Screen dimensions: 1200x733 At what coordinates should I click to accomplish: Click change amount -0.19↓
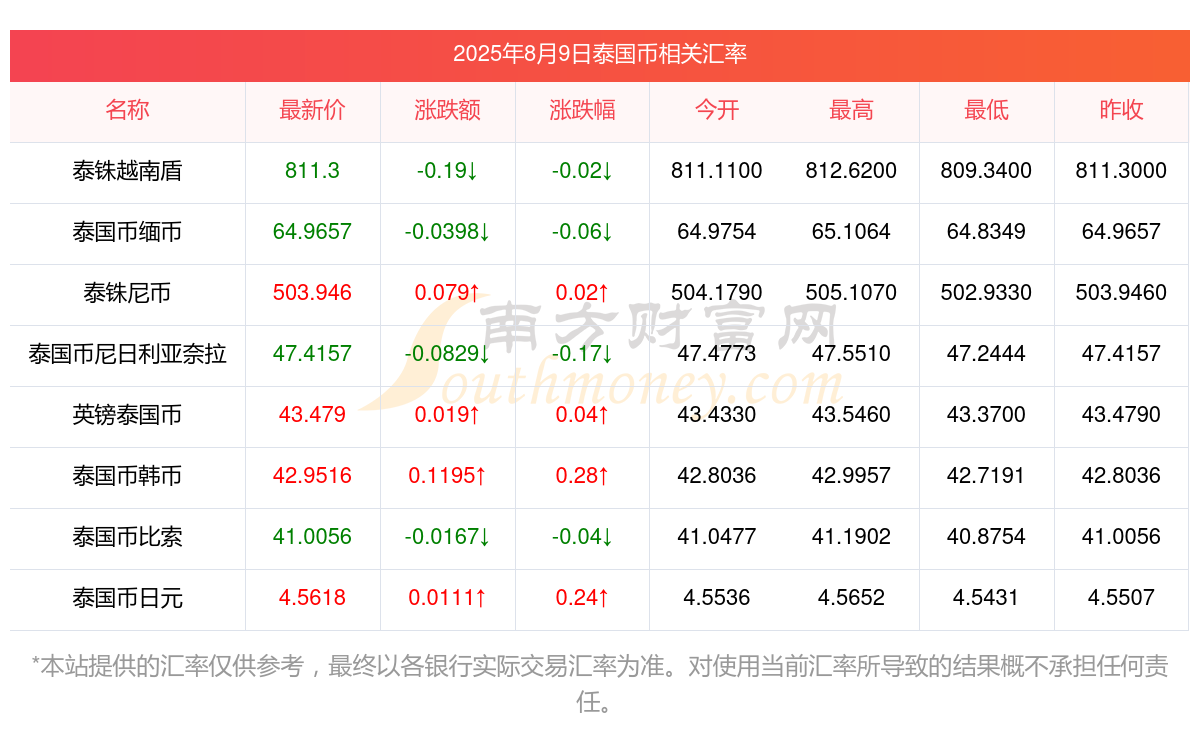447,171
